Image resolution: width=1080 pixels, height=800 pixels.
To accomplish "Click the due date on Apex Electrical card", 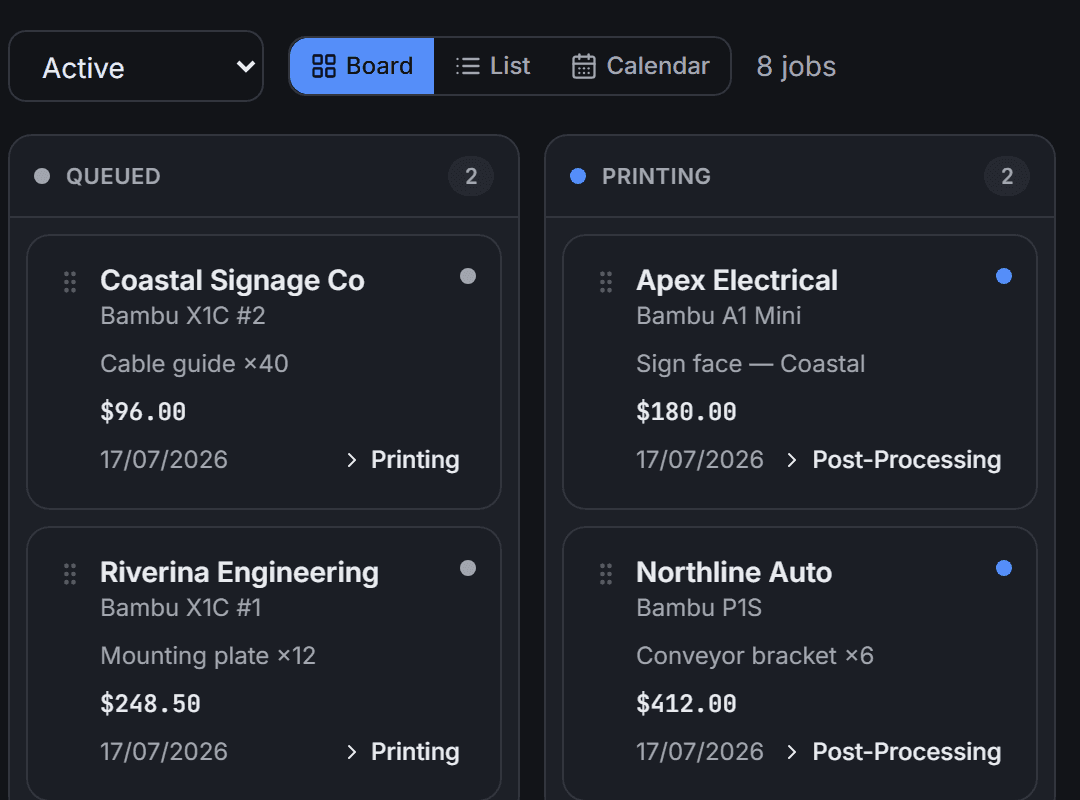I will (x=700, y=460).
